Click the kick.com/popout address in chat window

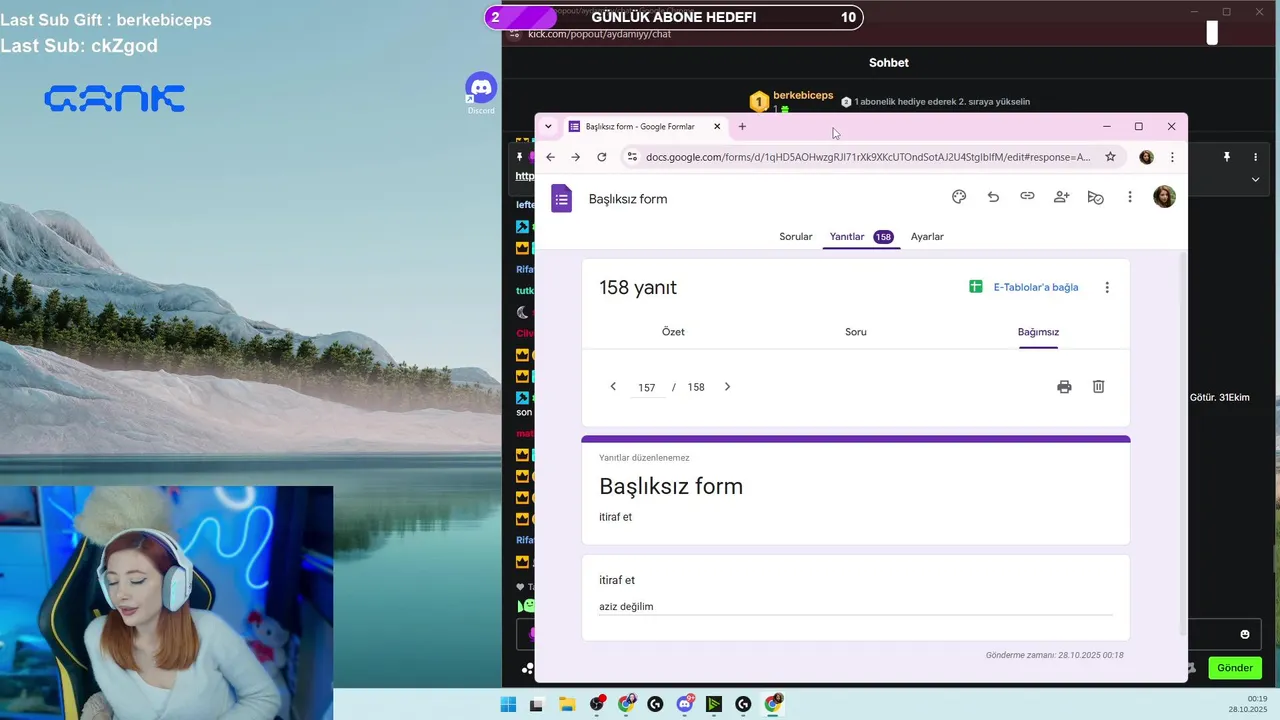(599, 34)
